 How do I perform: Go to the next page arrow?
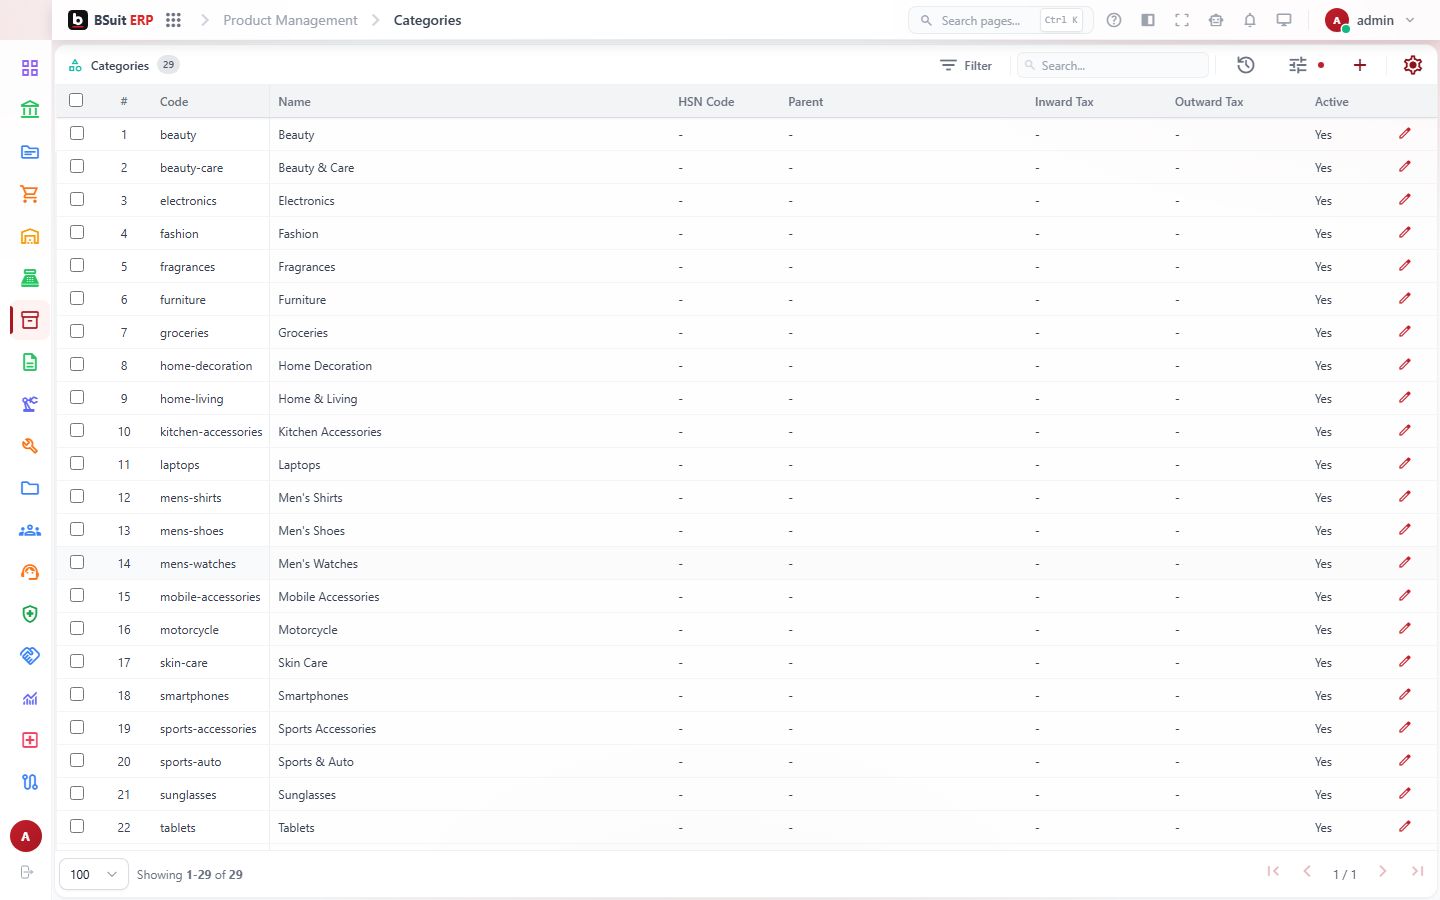(1383, 872)
